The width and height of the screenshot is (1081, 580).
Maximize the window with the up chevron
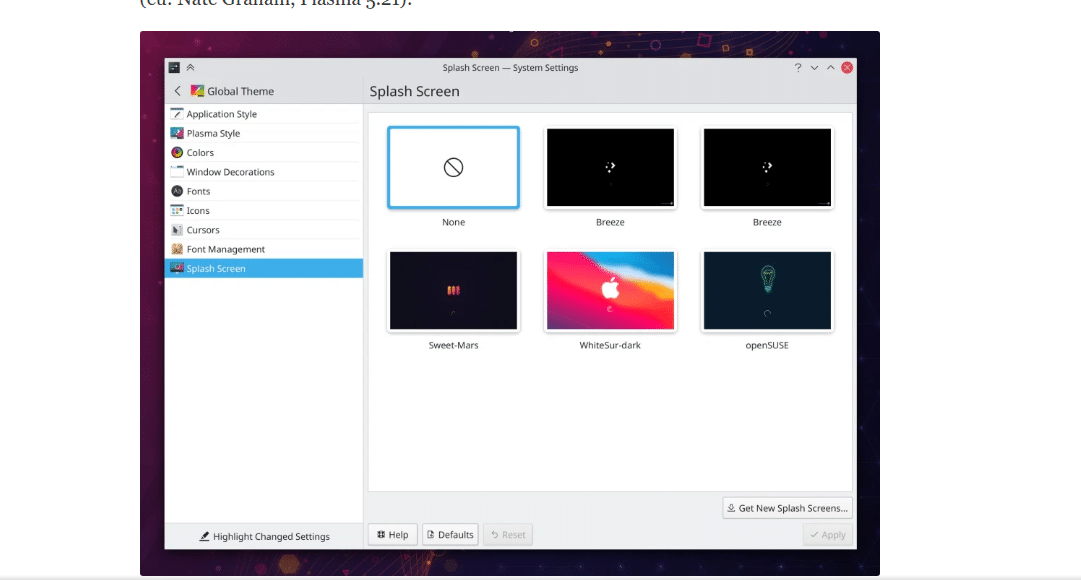point(831,68)
